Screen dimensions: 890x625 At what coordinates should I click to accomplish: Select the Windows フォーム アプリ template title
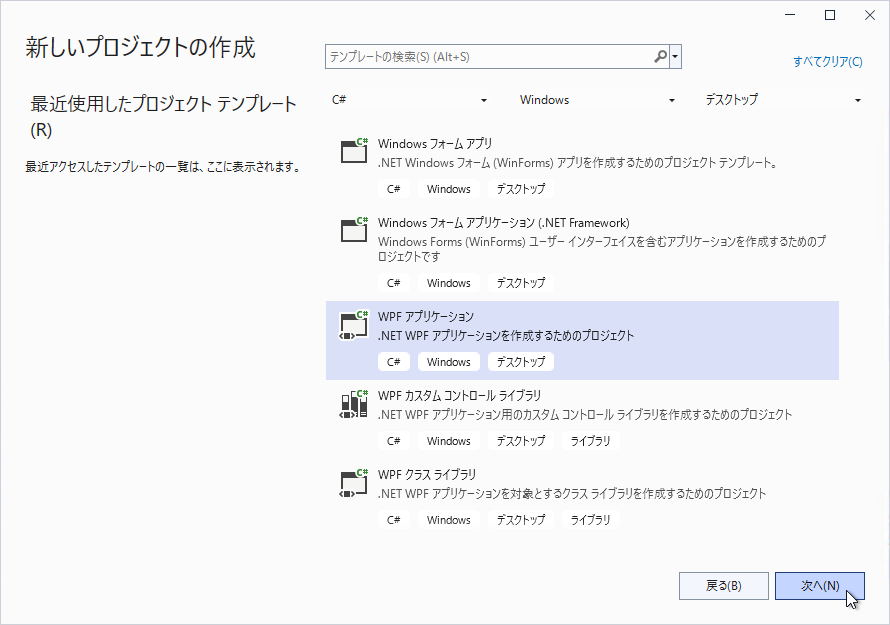pyautogui.click(x=435, y=144)
